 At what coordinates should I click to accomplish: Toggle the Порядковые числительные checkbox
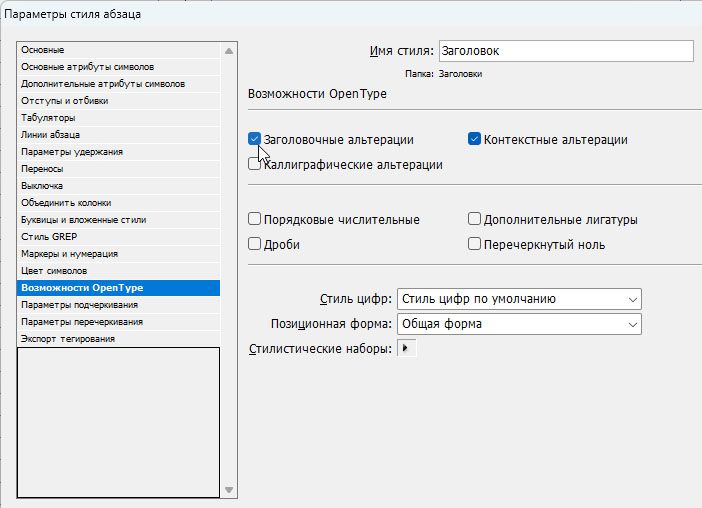pyautogui.click(x=255, y=220)
